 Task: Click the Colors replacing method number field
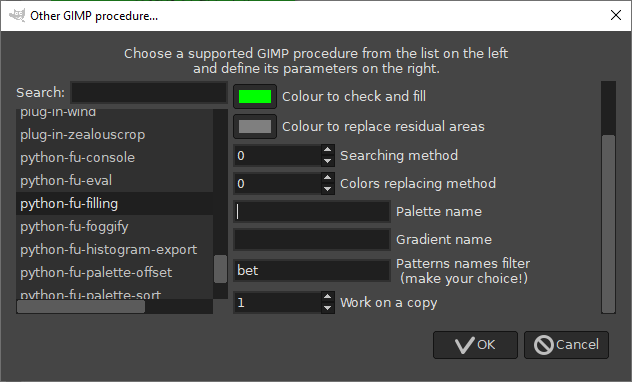[x=277, y=184]
